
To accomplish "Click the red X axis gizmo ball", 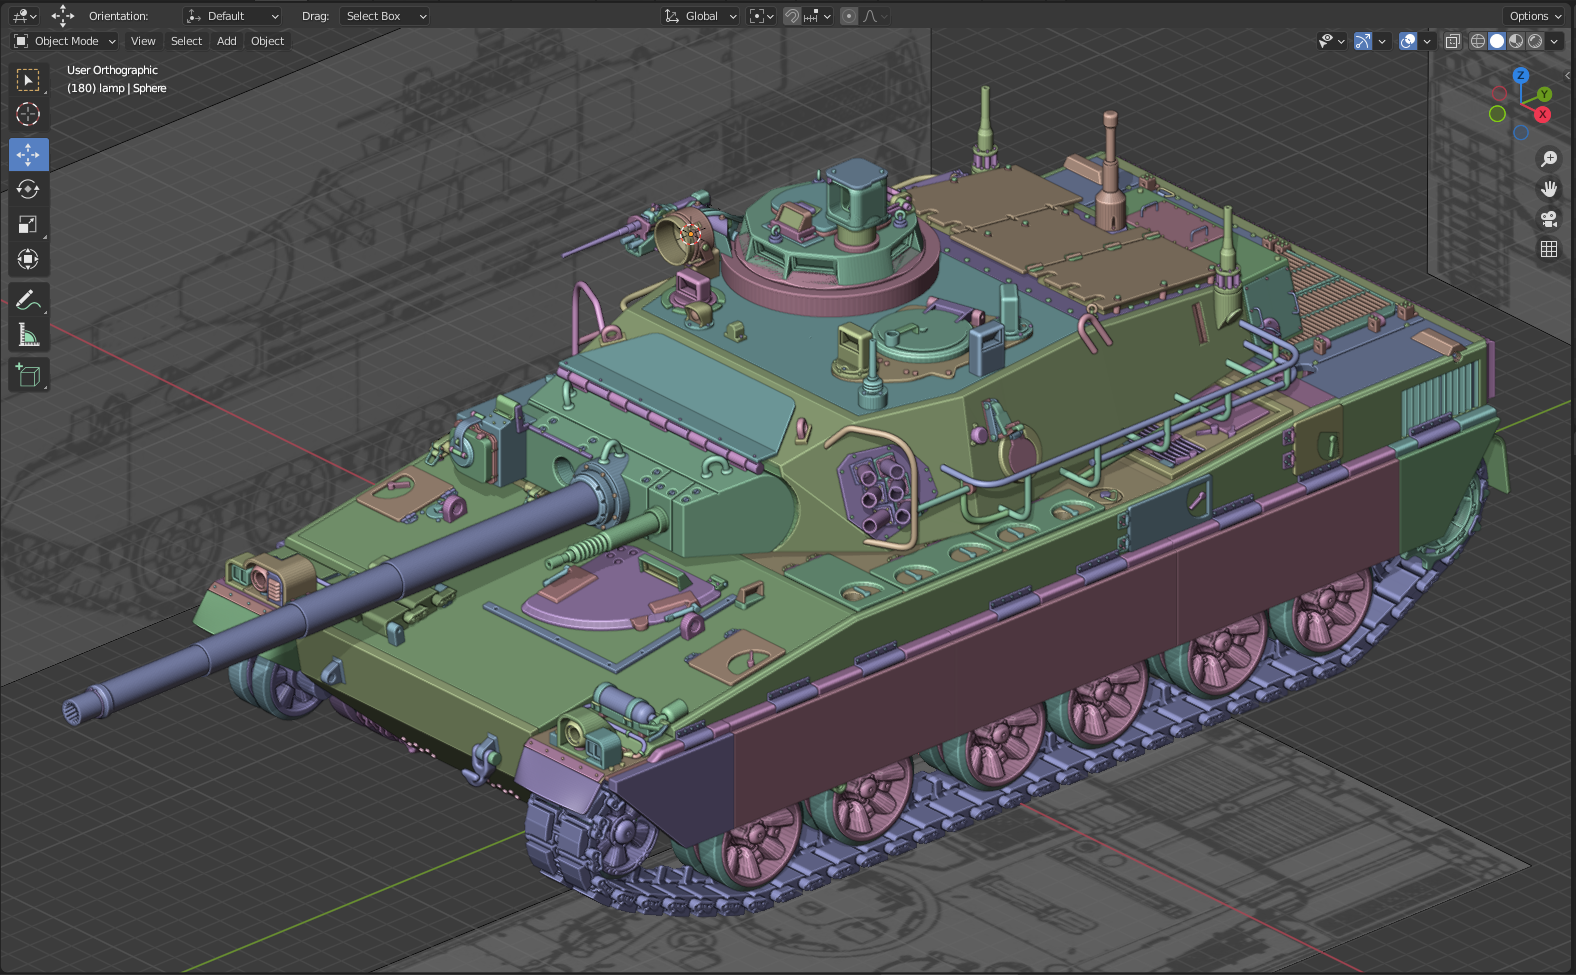I will point(1543,115).
